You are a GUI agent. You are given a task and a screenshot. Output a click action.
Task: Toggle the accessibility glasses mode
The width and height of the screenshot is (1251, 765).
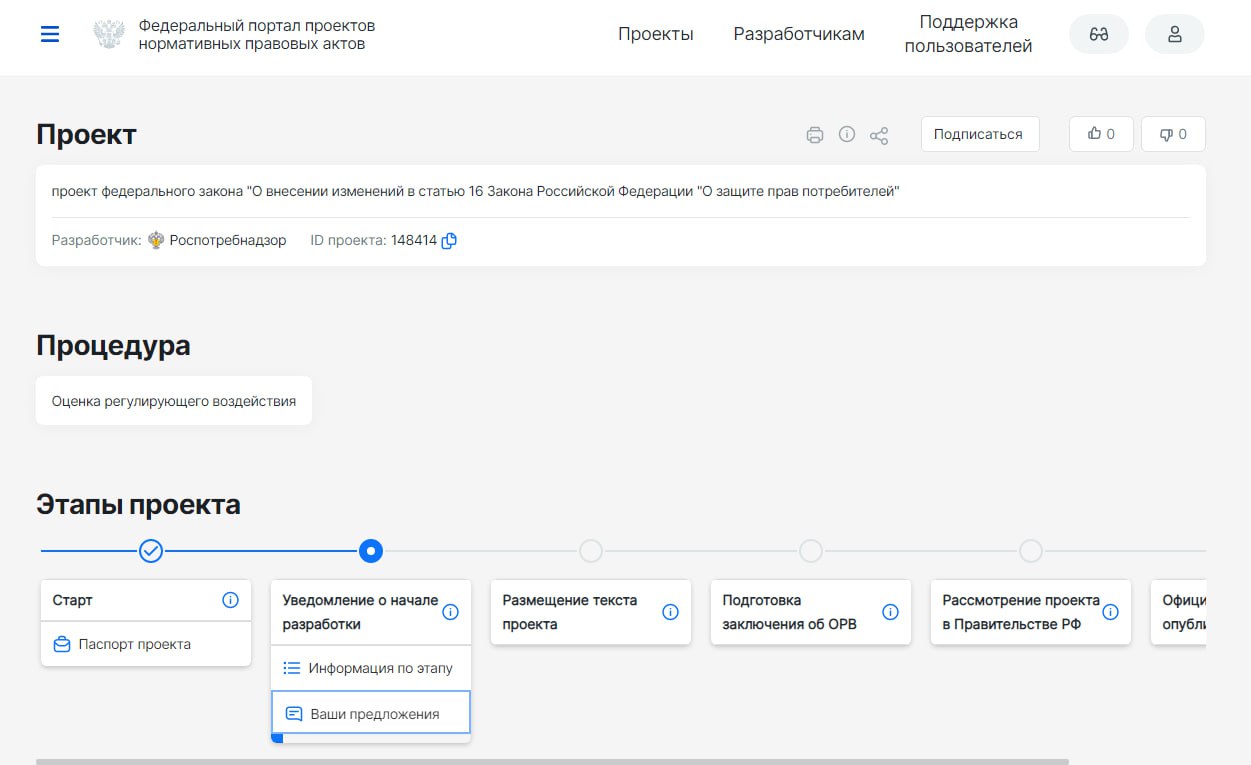pyautogui.click(x=1099, y=34)
